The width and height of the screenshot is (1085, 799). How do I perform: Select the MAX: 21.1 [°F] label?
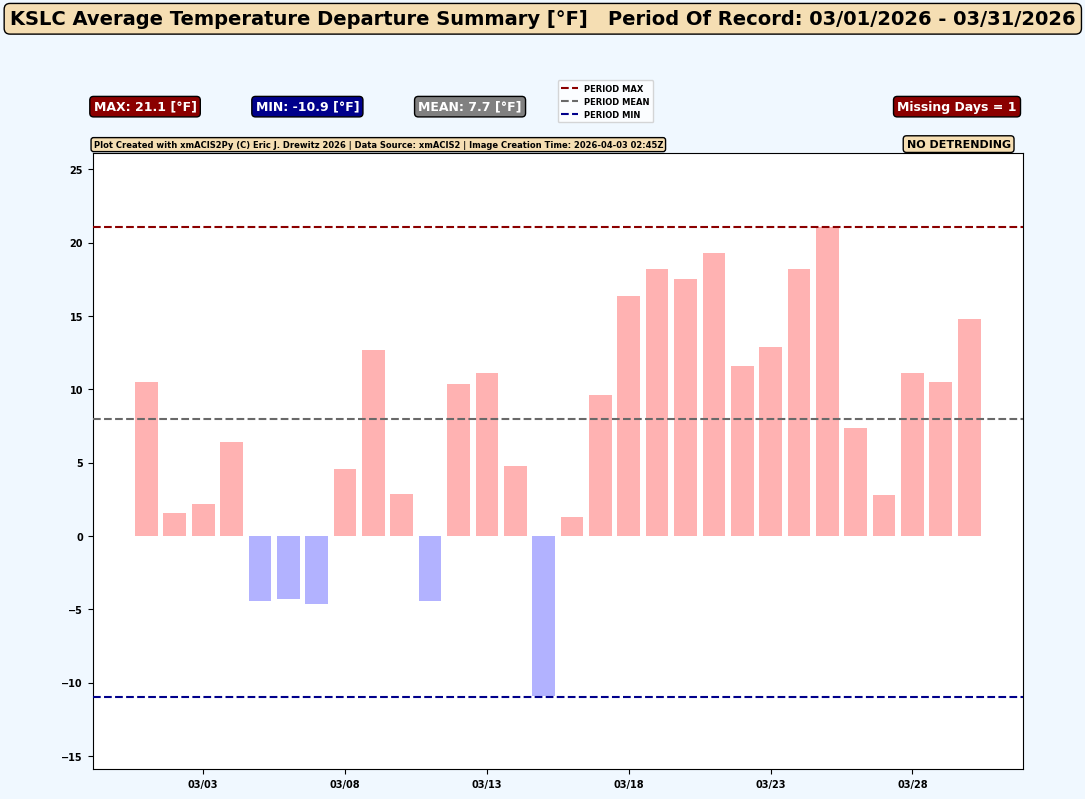145,107
